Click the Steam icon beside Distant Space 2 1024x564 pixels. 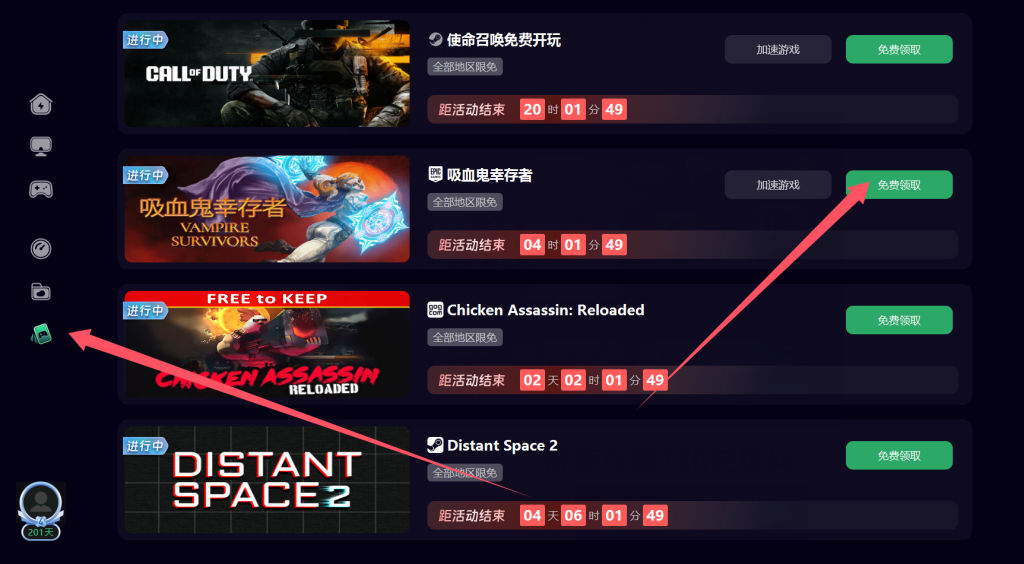435,445
